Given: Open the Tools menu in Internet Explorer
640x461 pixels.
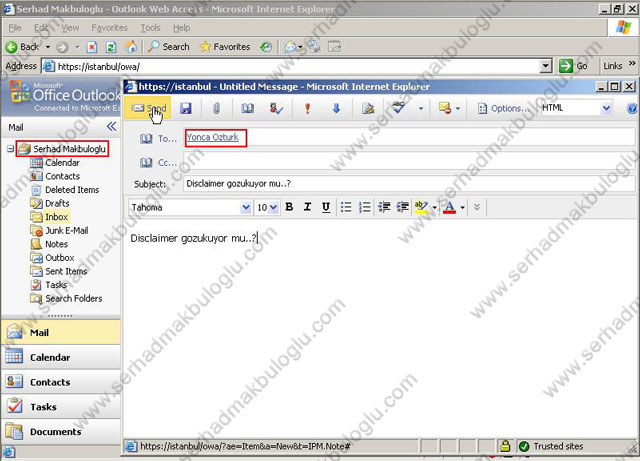Looking at the screenshot, I should tap(150, 28).
